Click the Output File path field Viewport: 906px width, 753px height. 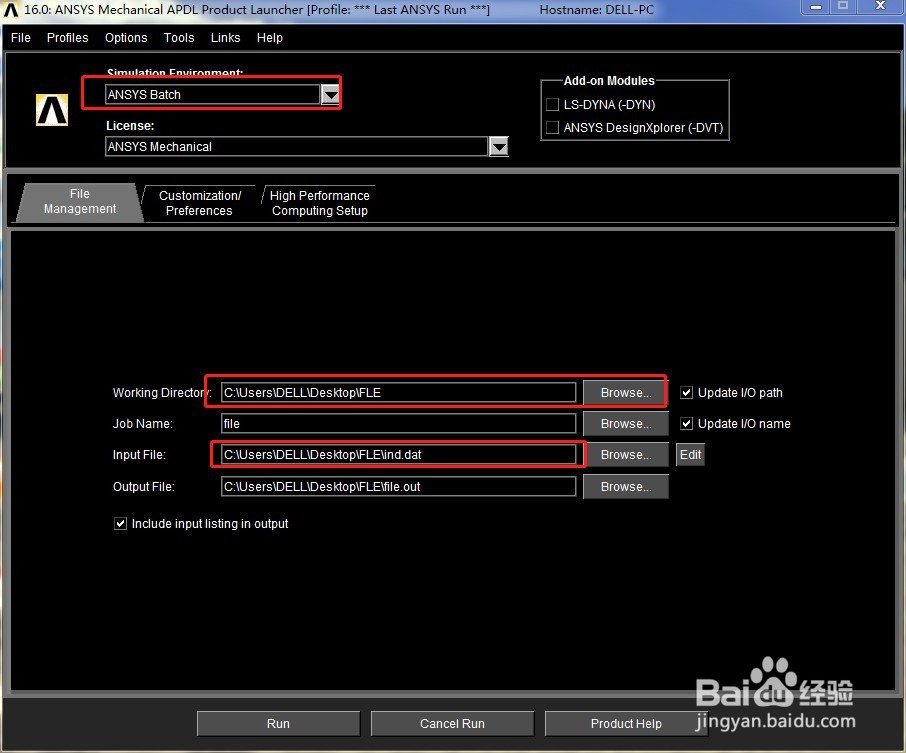[x=399, y=487]
